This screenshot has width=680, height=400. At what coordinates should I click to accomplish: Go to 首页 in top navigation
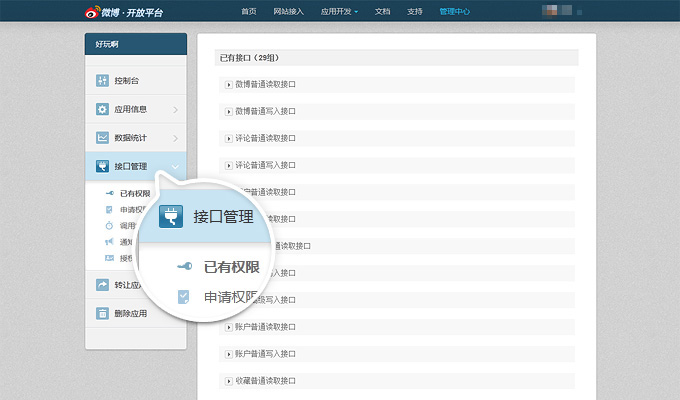[x=249, y=12]
